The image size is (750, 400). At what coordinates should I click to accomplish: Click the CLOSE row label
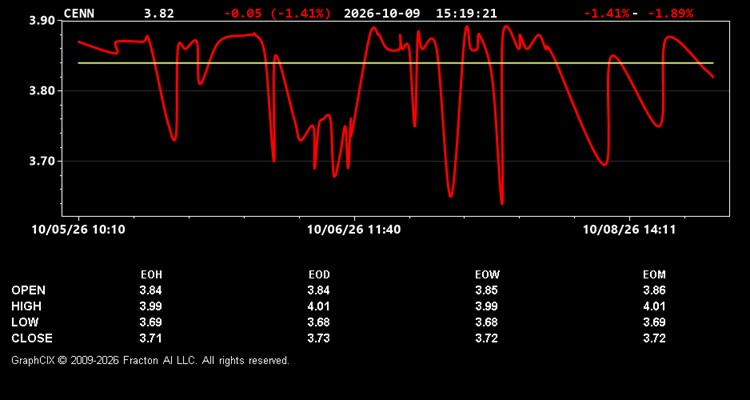point(32,338)
